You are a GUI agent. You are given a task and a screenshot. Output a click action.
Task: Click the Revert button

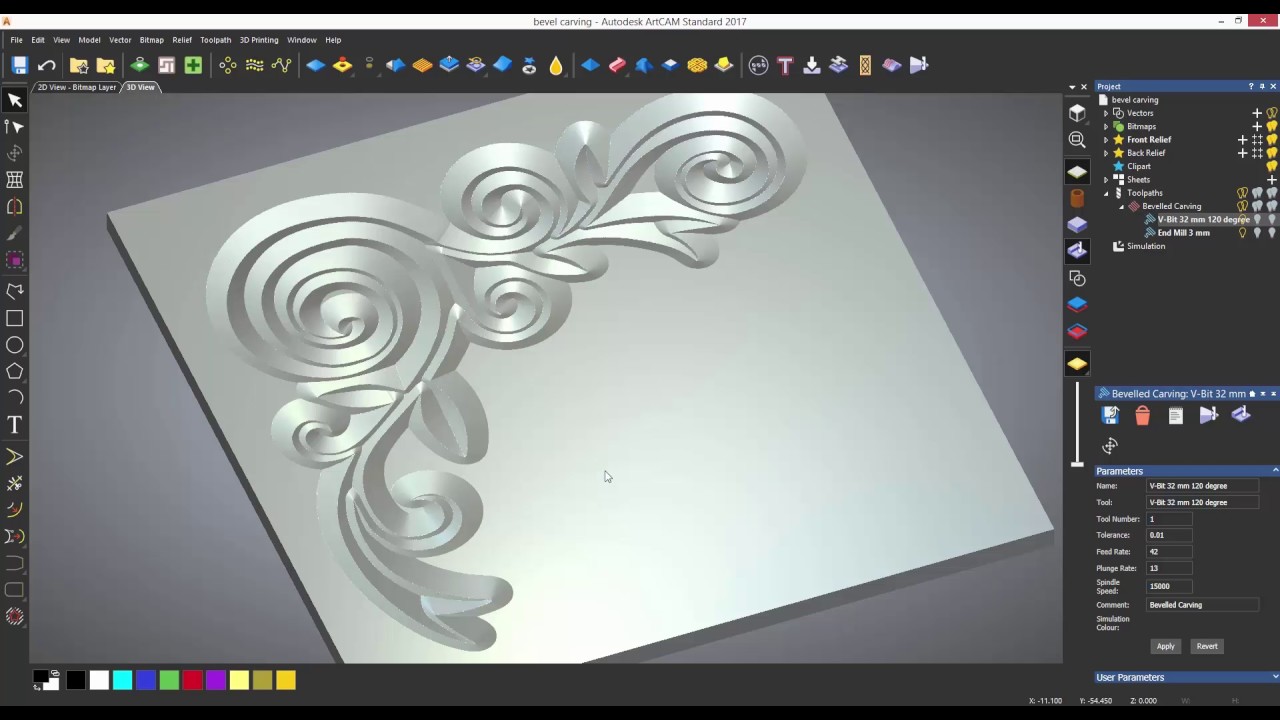click(x=1207, y=646)
